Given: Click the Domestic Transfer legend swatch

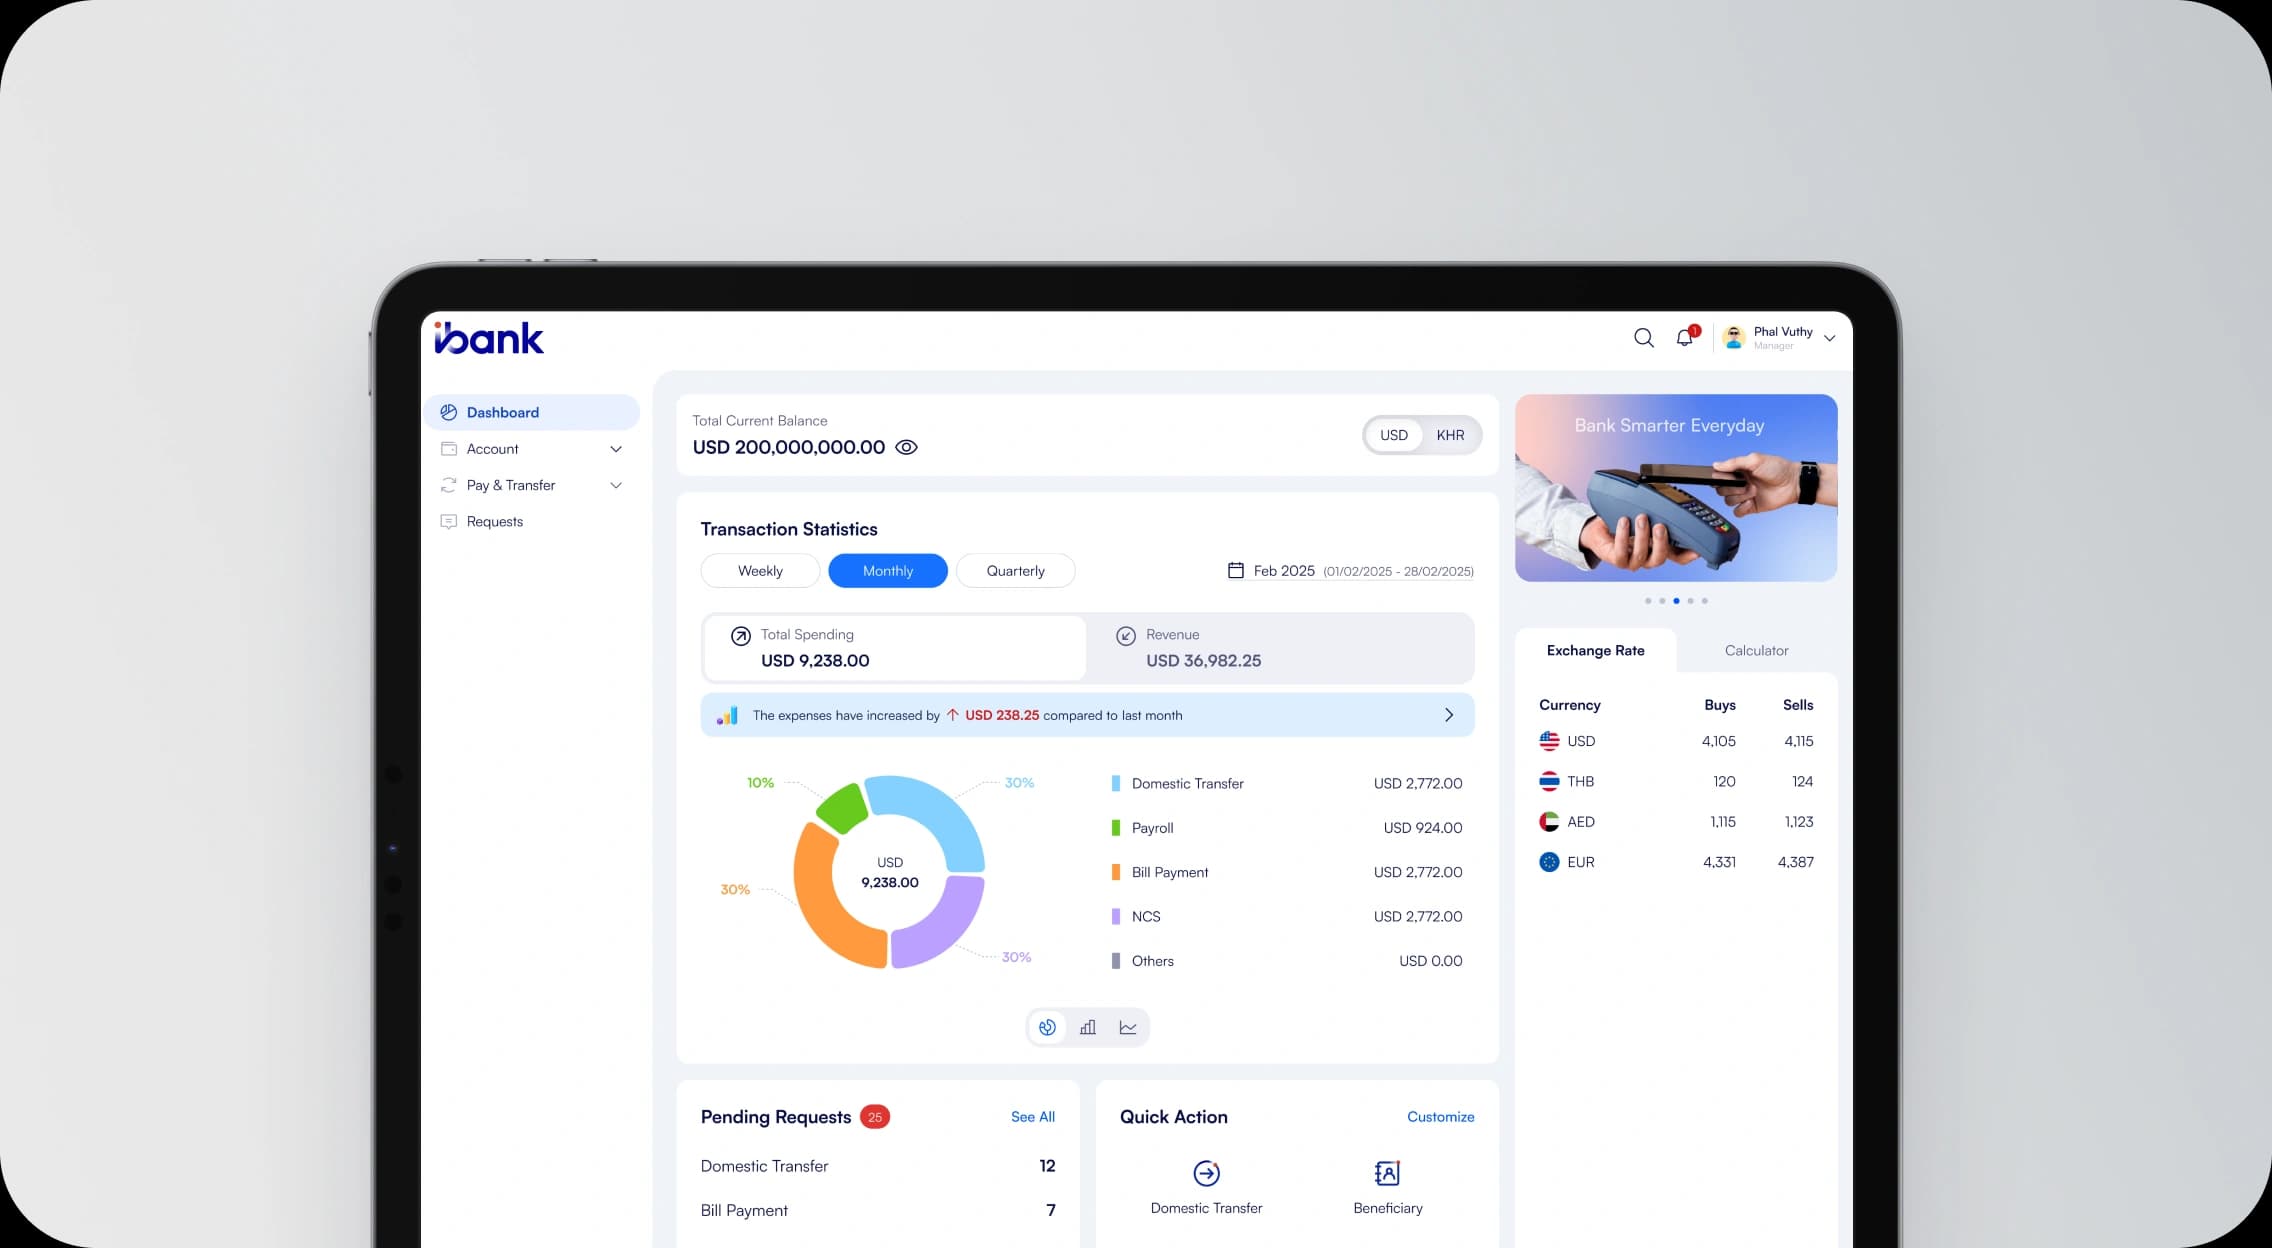Looking at the screenshot, I should 1116,784.
